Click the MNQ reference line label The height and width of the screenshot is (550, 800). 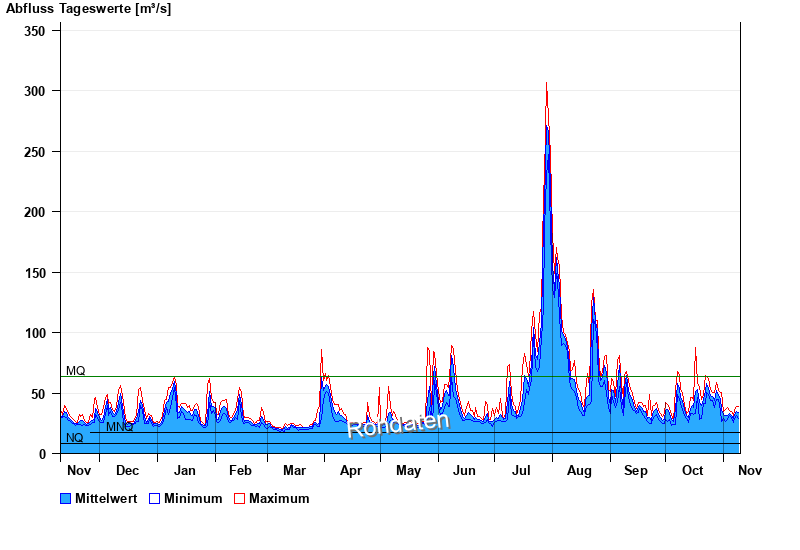[x=119, y=427]
